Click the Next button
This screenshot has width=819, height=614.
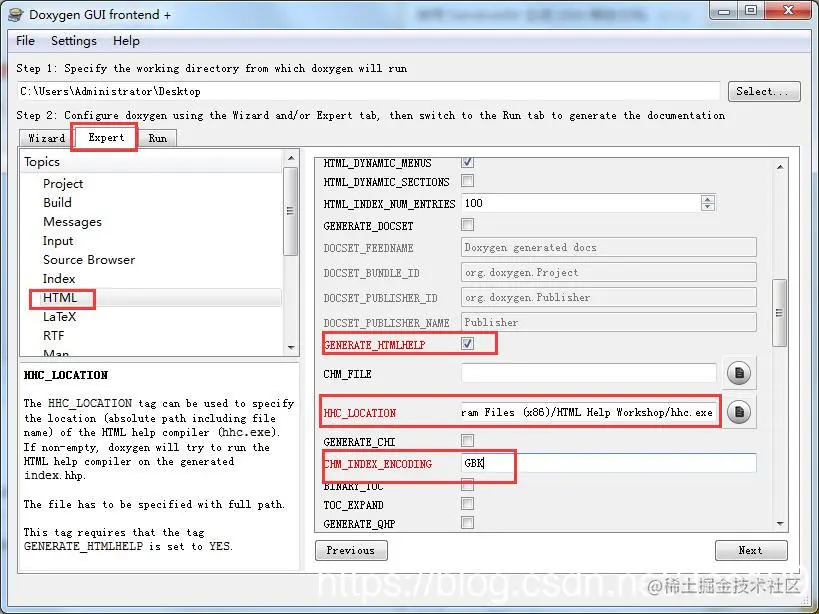(x=751, y=550)
